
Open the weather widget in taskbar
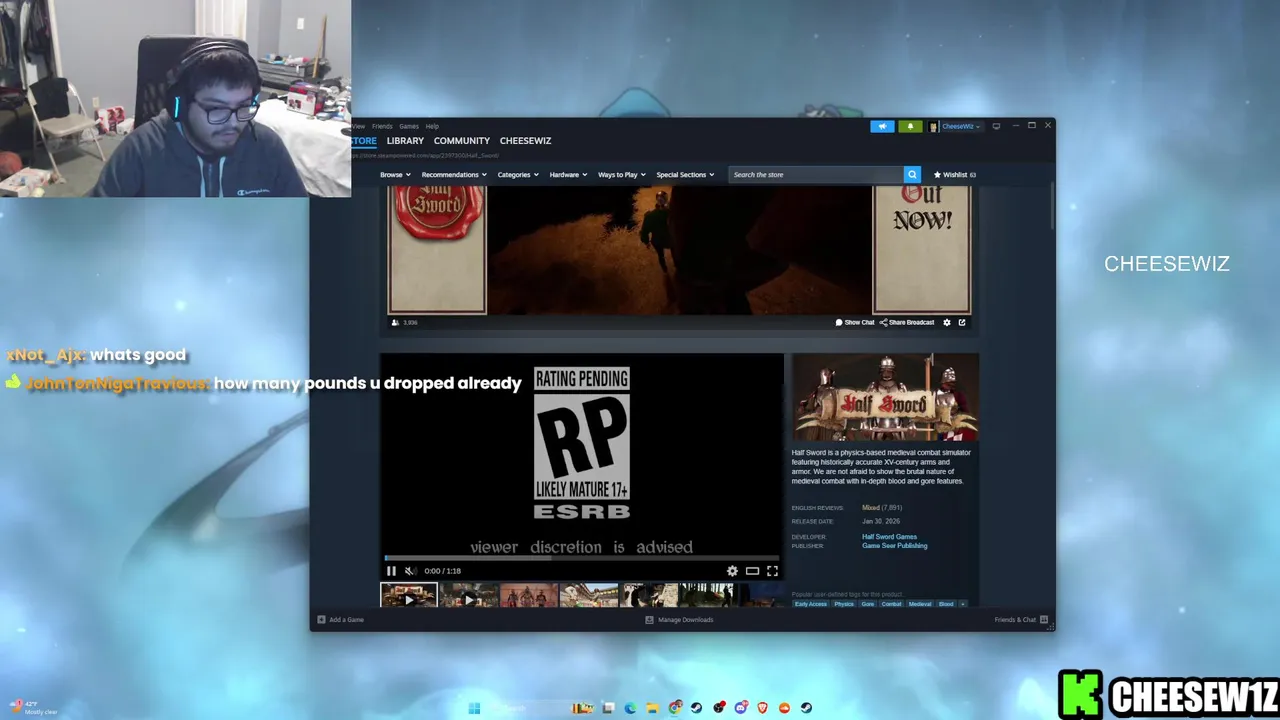tap(33, 708)
